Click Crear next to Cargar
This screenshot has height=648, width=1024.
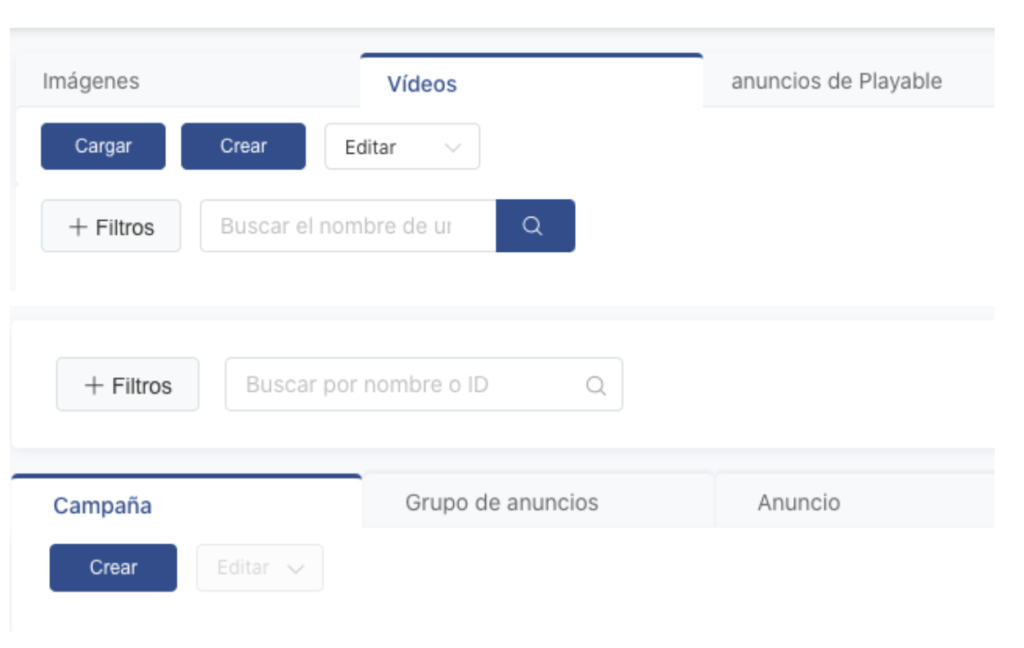(x=243, y=146)
